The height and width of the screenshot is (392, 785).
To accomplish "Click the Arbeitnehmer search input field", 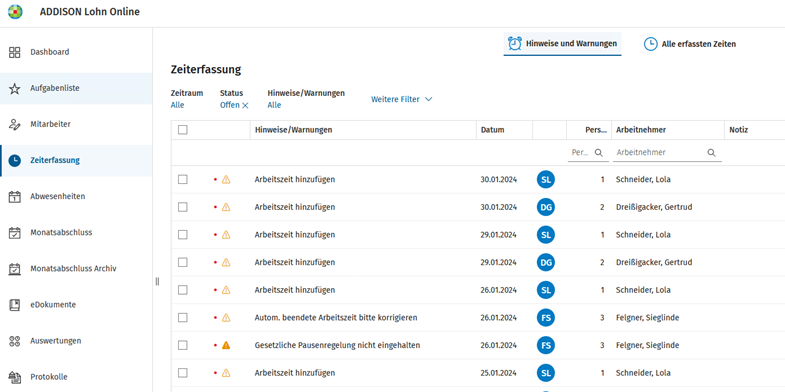I will [x=667, y=153].
